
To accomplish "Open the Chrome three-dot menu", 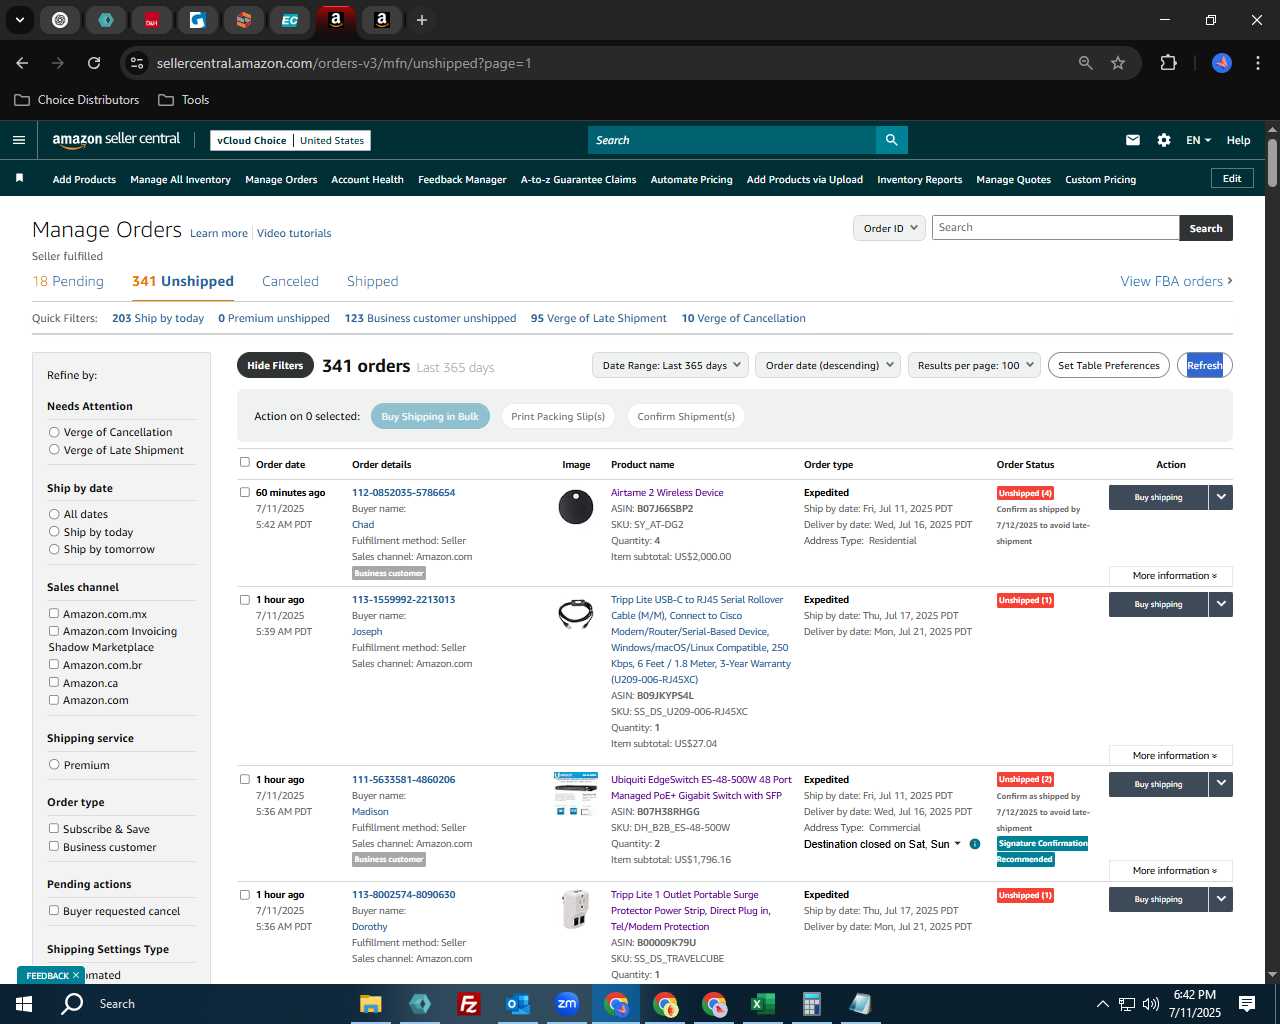I will pos(1256,63).
